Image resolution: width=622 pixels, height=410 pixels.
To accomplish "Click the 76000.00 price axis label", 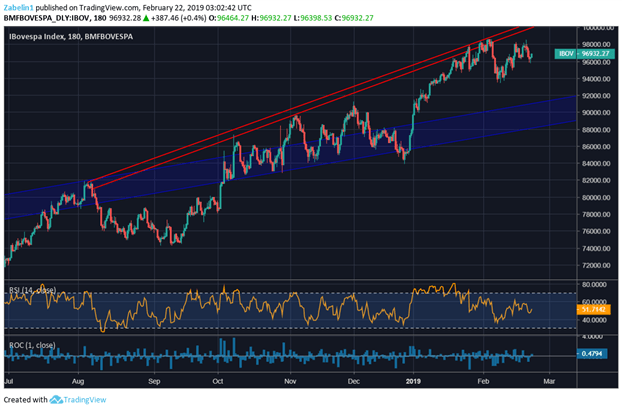I will click(x=596, y=232).
